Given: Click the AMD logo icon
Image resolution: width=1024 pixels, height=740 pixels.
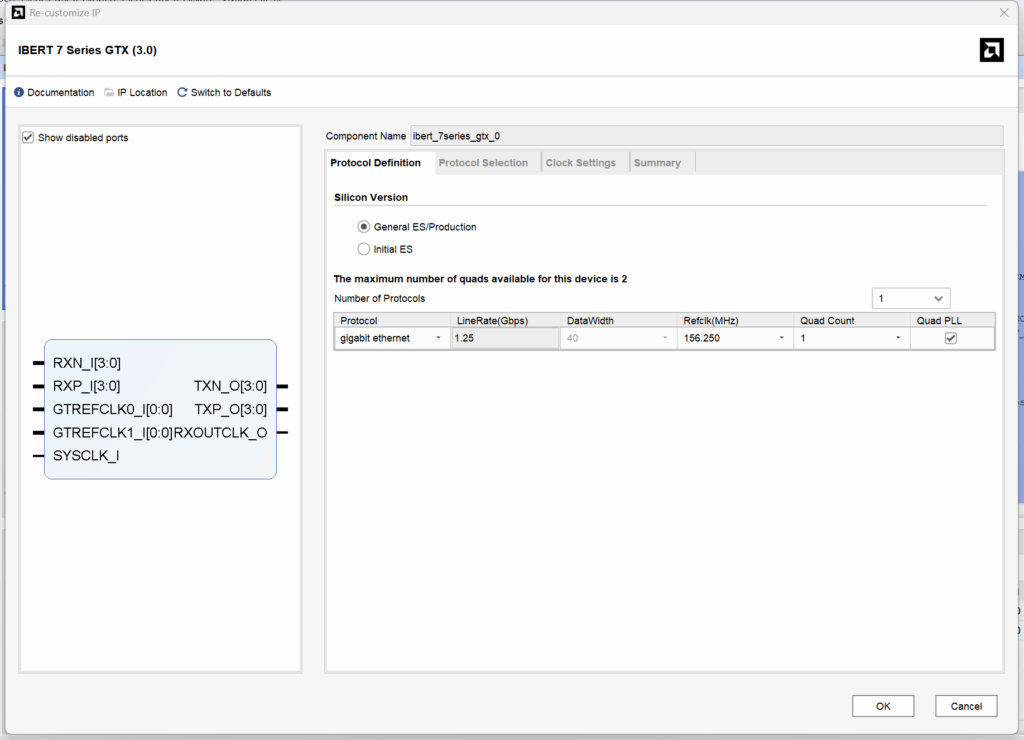Looking at the screenshot, I should [990, 51].
